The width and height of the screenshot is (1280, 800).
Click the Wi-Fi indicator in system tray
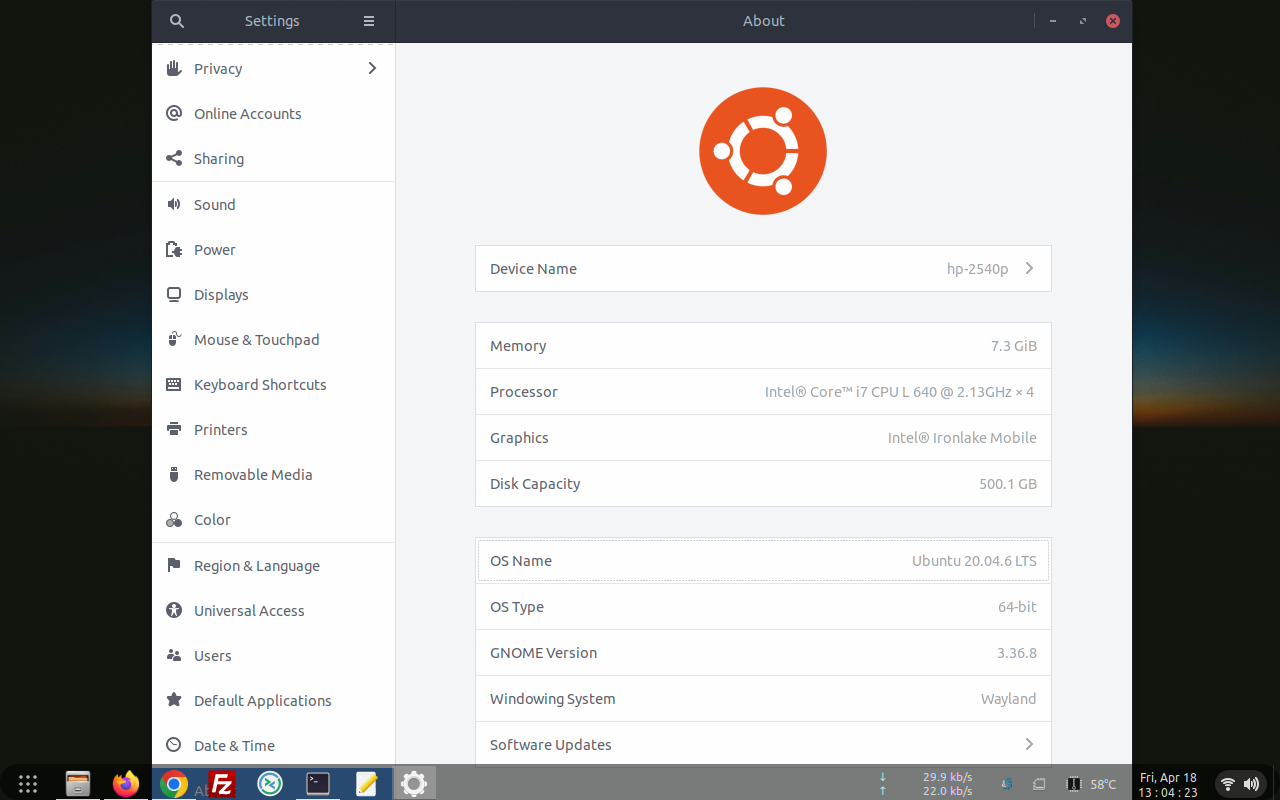[x=1228, y=785]
